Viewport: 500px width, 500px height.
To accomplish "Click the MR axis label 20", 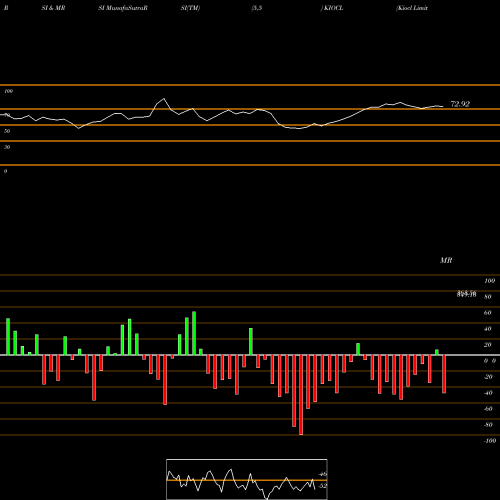I will [x=488, y=345].
